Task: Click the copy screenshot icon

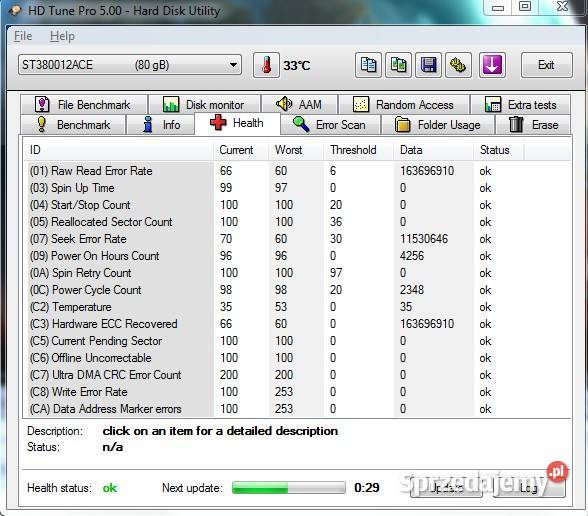Action: (x=398, y=65)
